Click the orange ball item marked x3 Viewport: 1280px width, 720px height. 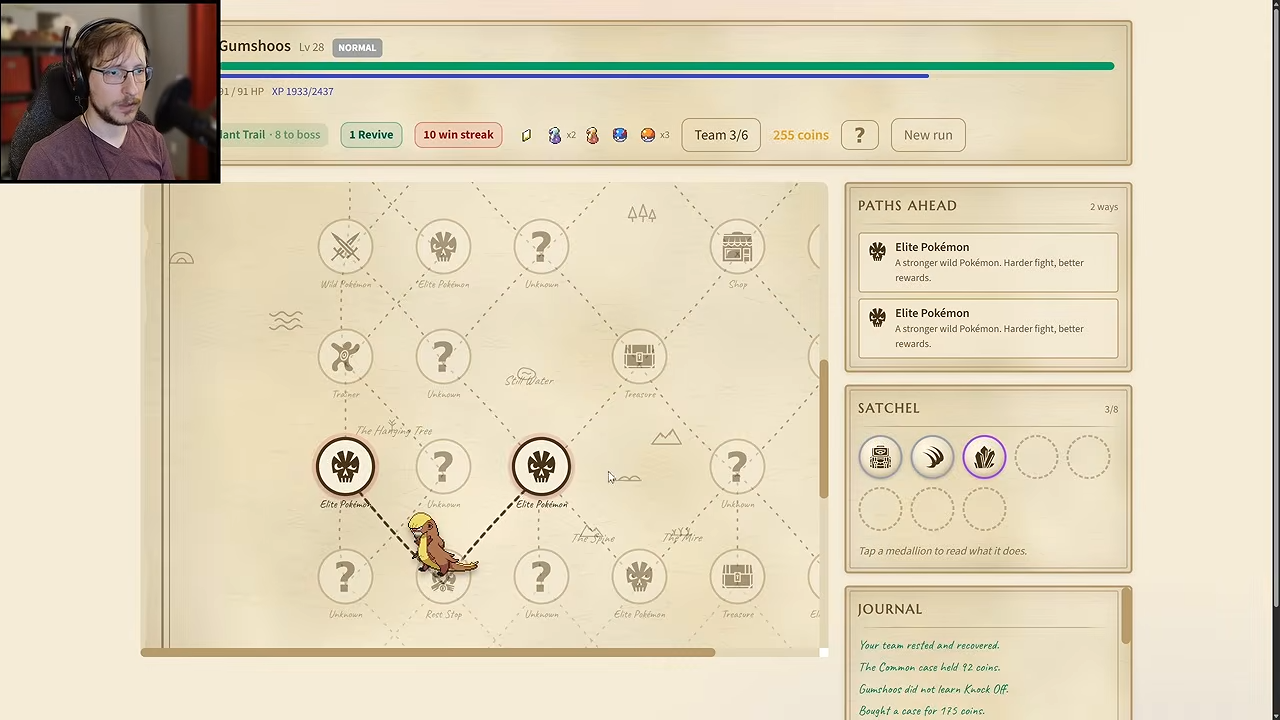(648, 135)
